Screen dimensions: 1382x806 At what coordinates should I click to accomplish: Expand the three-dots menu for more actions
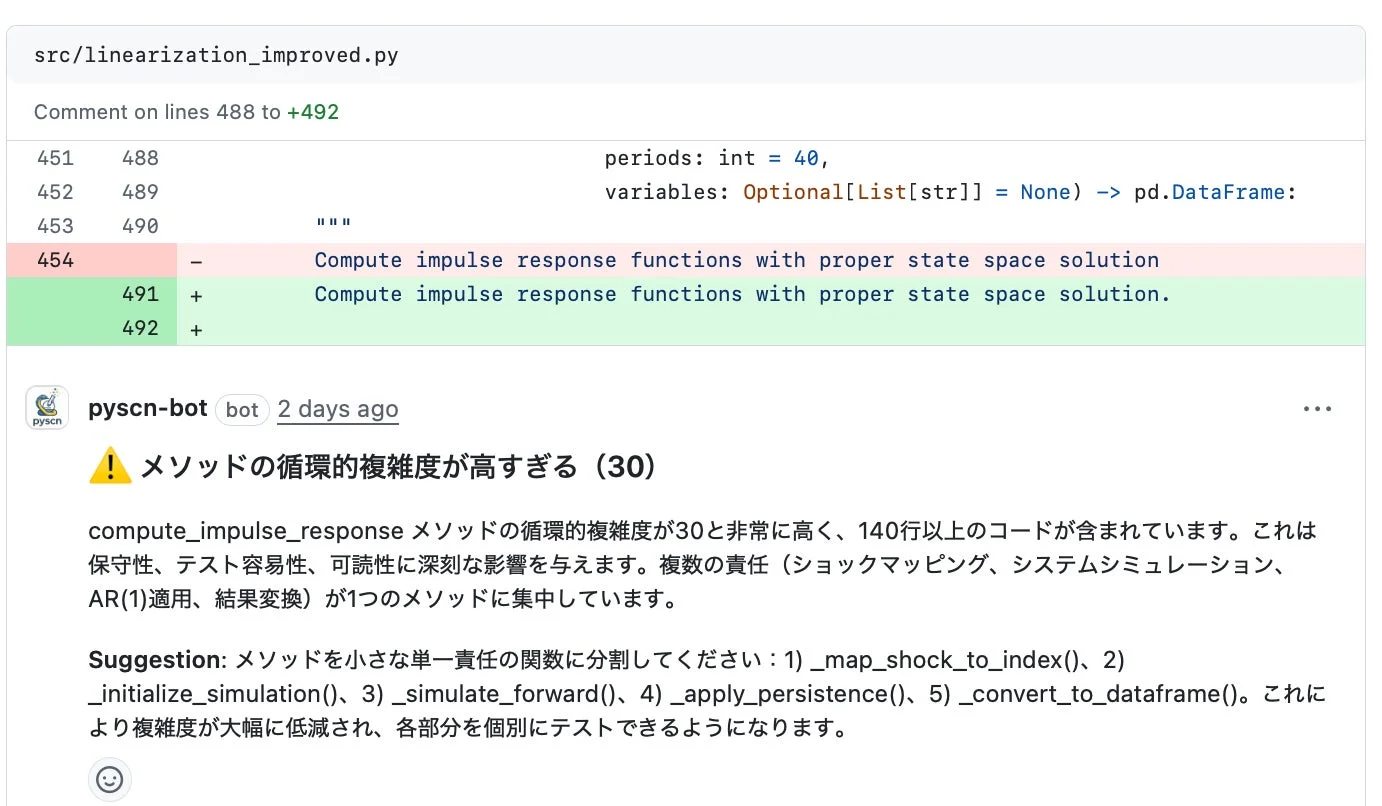click(1318, 407)
